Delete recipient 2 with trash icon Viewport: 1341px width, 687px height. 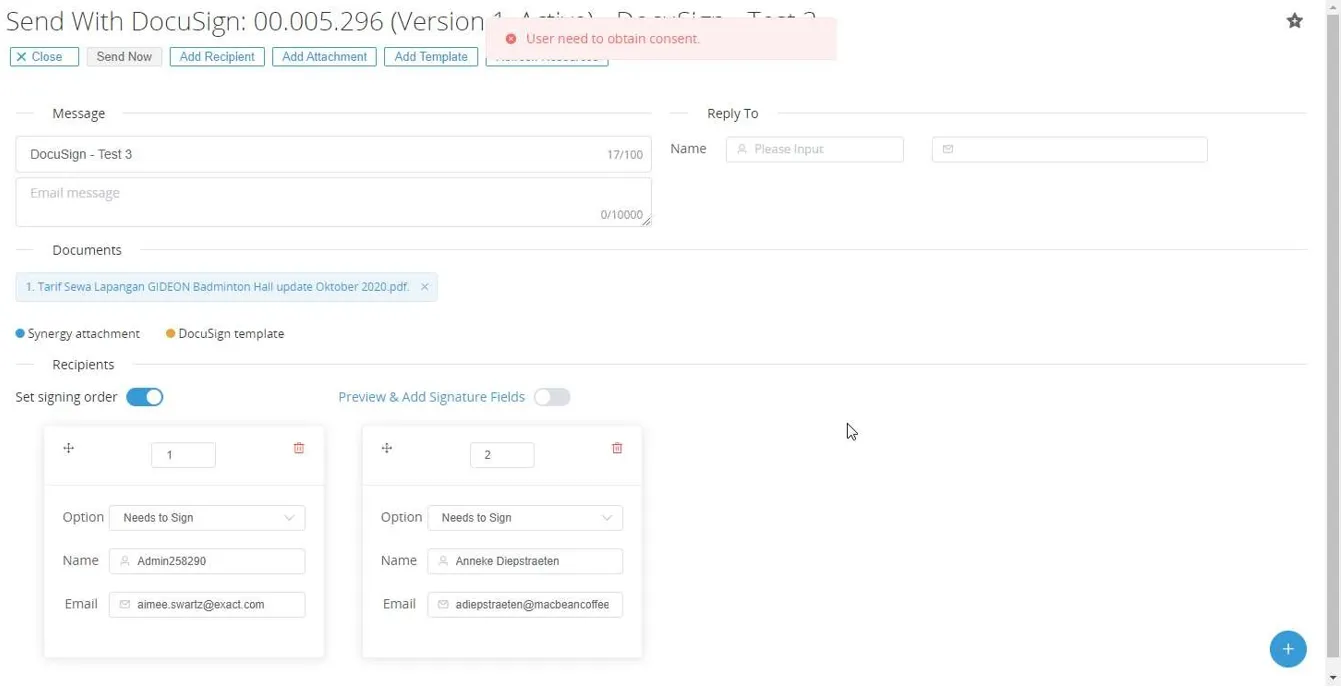click(x=617, y=448)
